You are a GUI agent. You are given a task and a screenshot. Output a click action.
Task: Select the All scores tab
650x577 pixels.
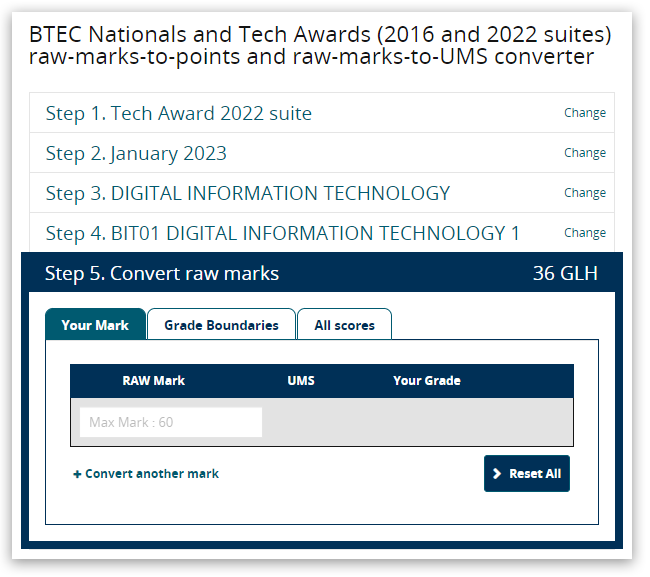point(344,325)
